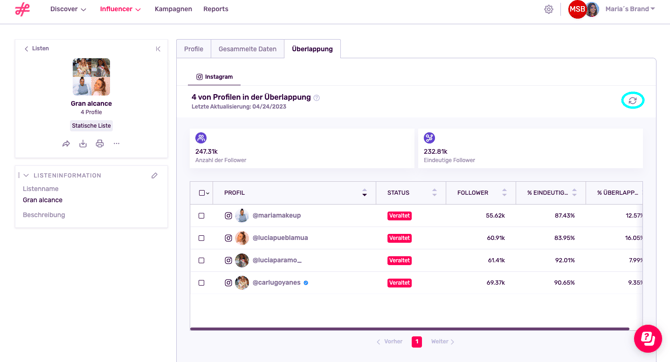Click verified badge next to @carlugoyanes
The image size is (670, 362).
point(306,283)
